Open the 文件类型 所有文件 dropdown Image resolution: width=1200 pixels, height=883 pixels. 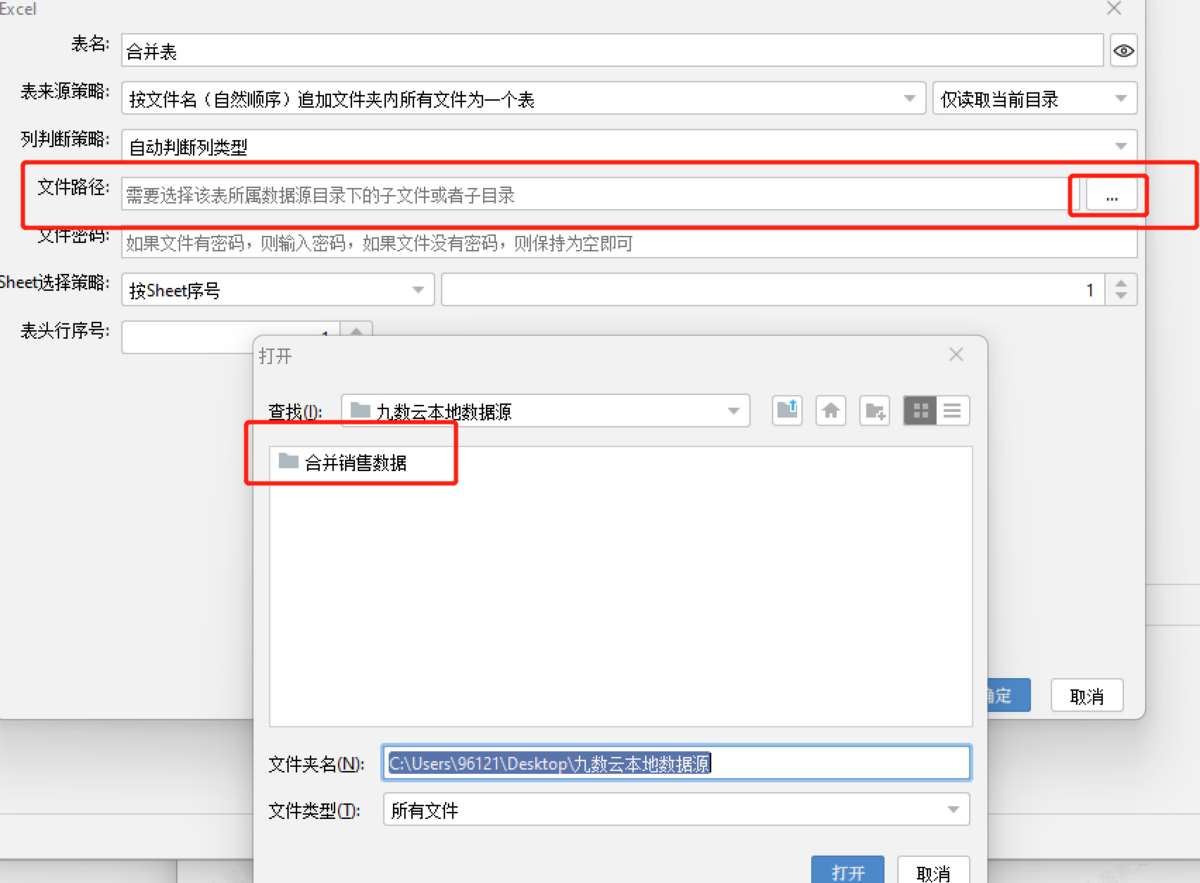tap(676, 810)
